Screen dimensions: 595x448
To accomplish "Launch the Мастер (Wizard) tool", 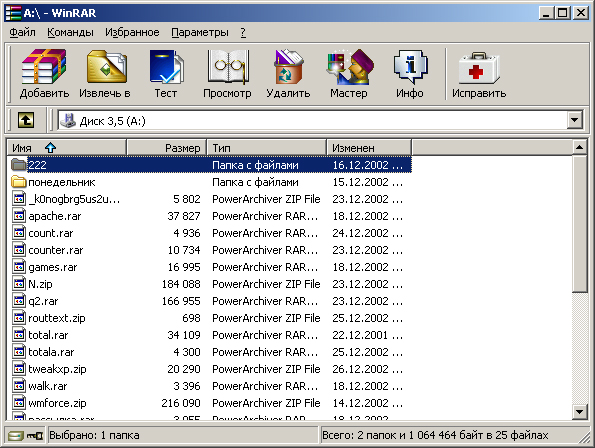I will coord(349,74).
